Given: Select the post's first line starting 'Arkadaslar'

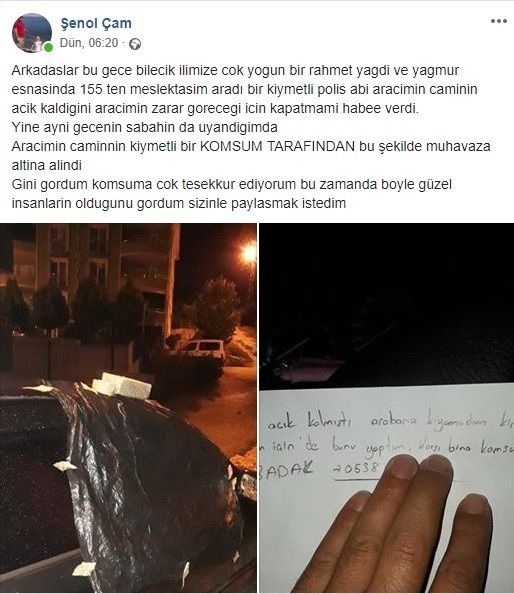Looking at the screenshot, I should coord(235,70).
